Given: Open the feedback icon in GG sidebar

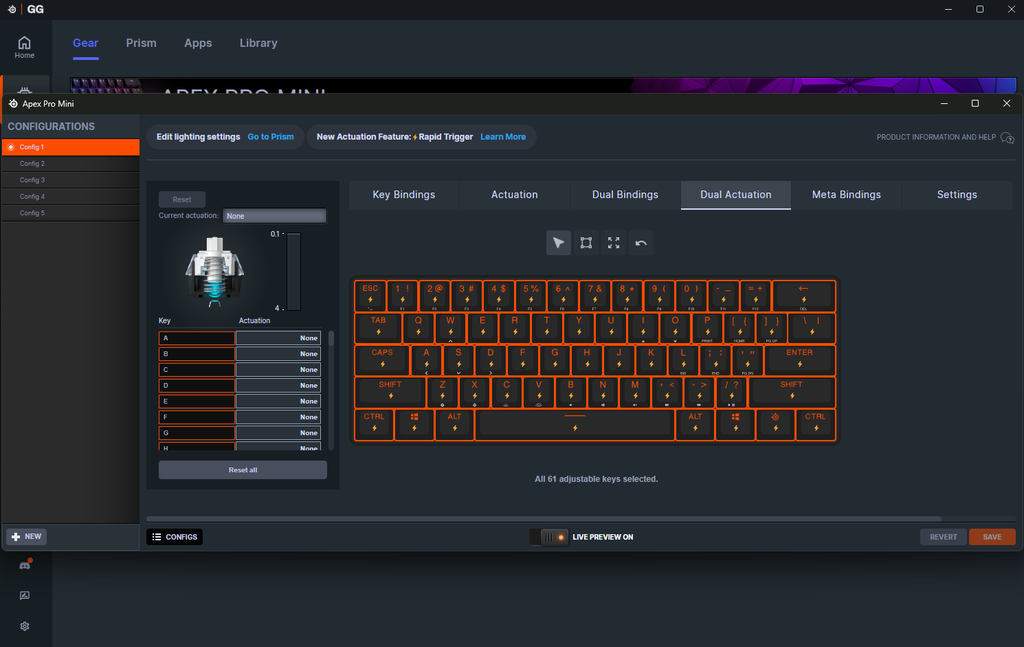Looking at the screenshot, I should coord(25,595).
